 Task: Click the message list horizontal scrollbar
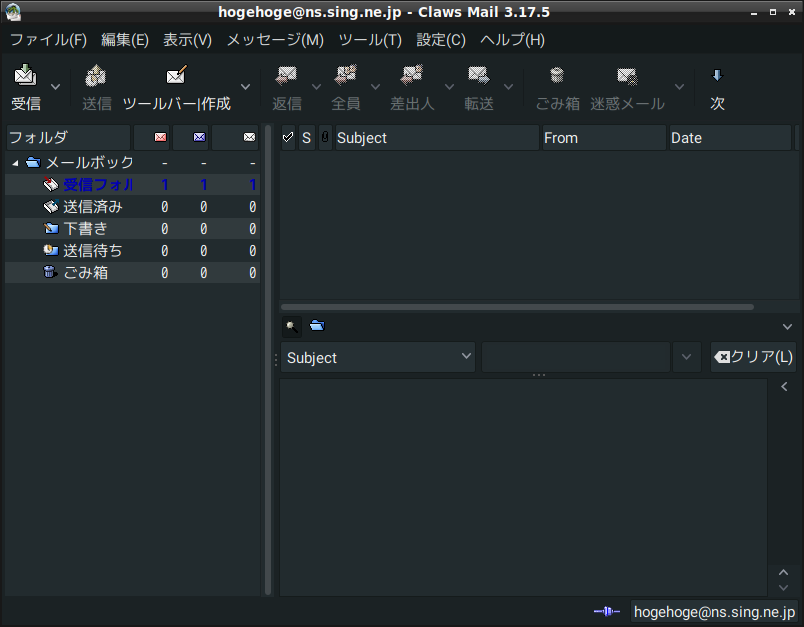517,307
